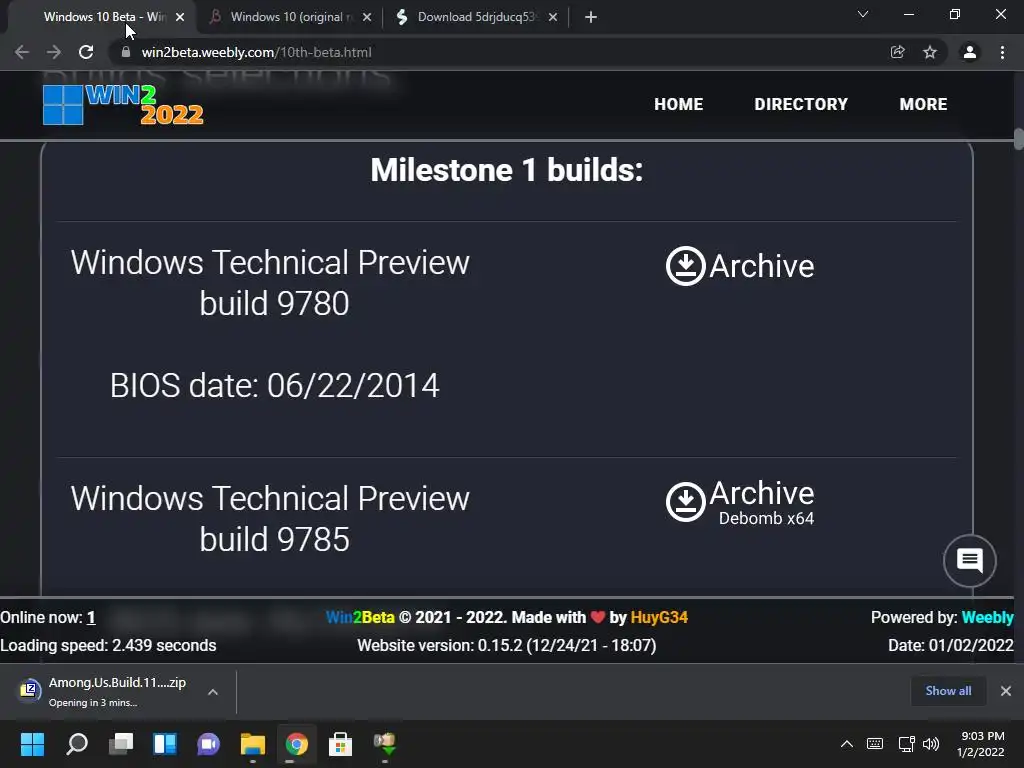Click the padlock site info icon
Image resolution: width=1024 pixels, height=768 pixels.
126,52
